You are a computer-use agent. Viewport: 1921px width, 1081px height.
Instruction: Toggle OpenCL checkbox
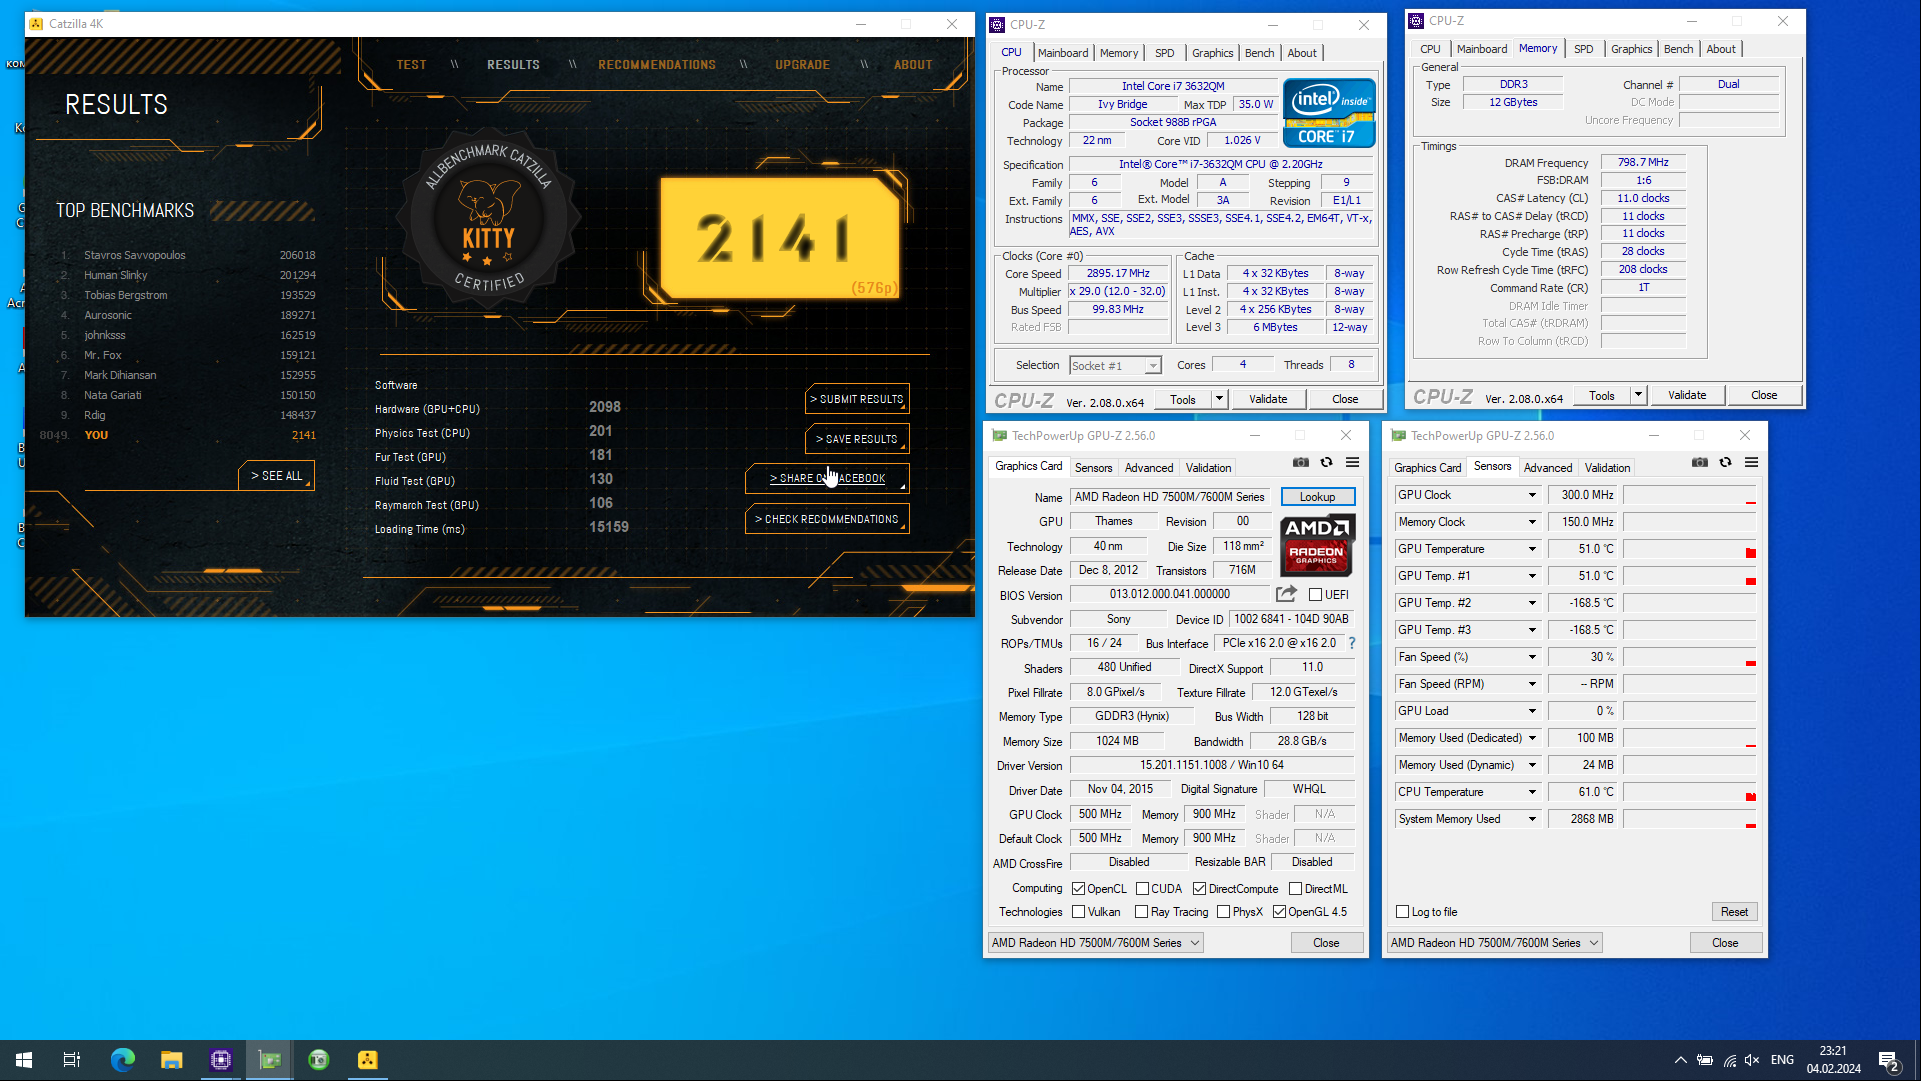pos(1078,889)
